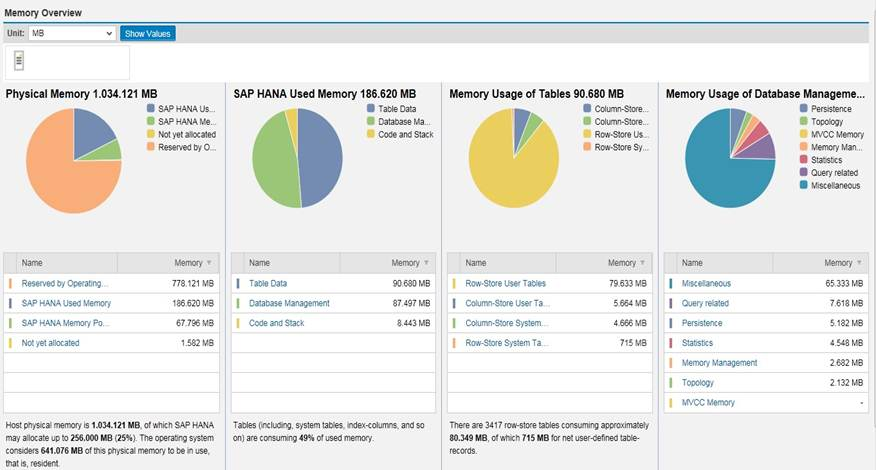Viewport: 876px width, 470px height.
Task: Click Topology legend swatch
Action: [803, 121]
